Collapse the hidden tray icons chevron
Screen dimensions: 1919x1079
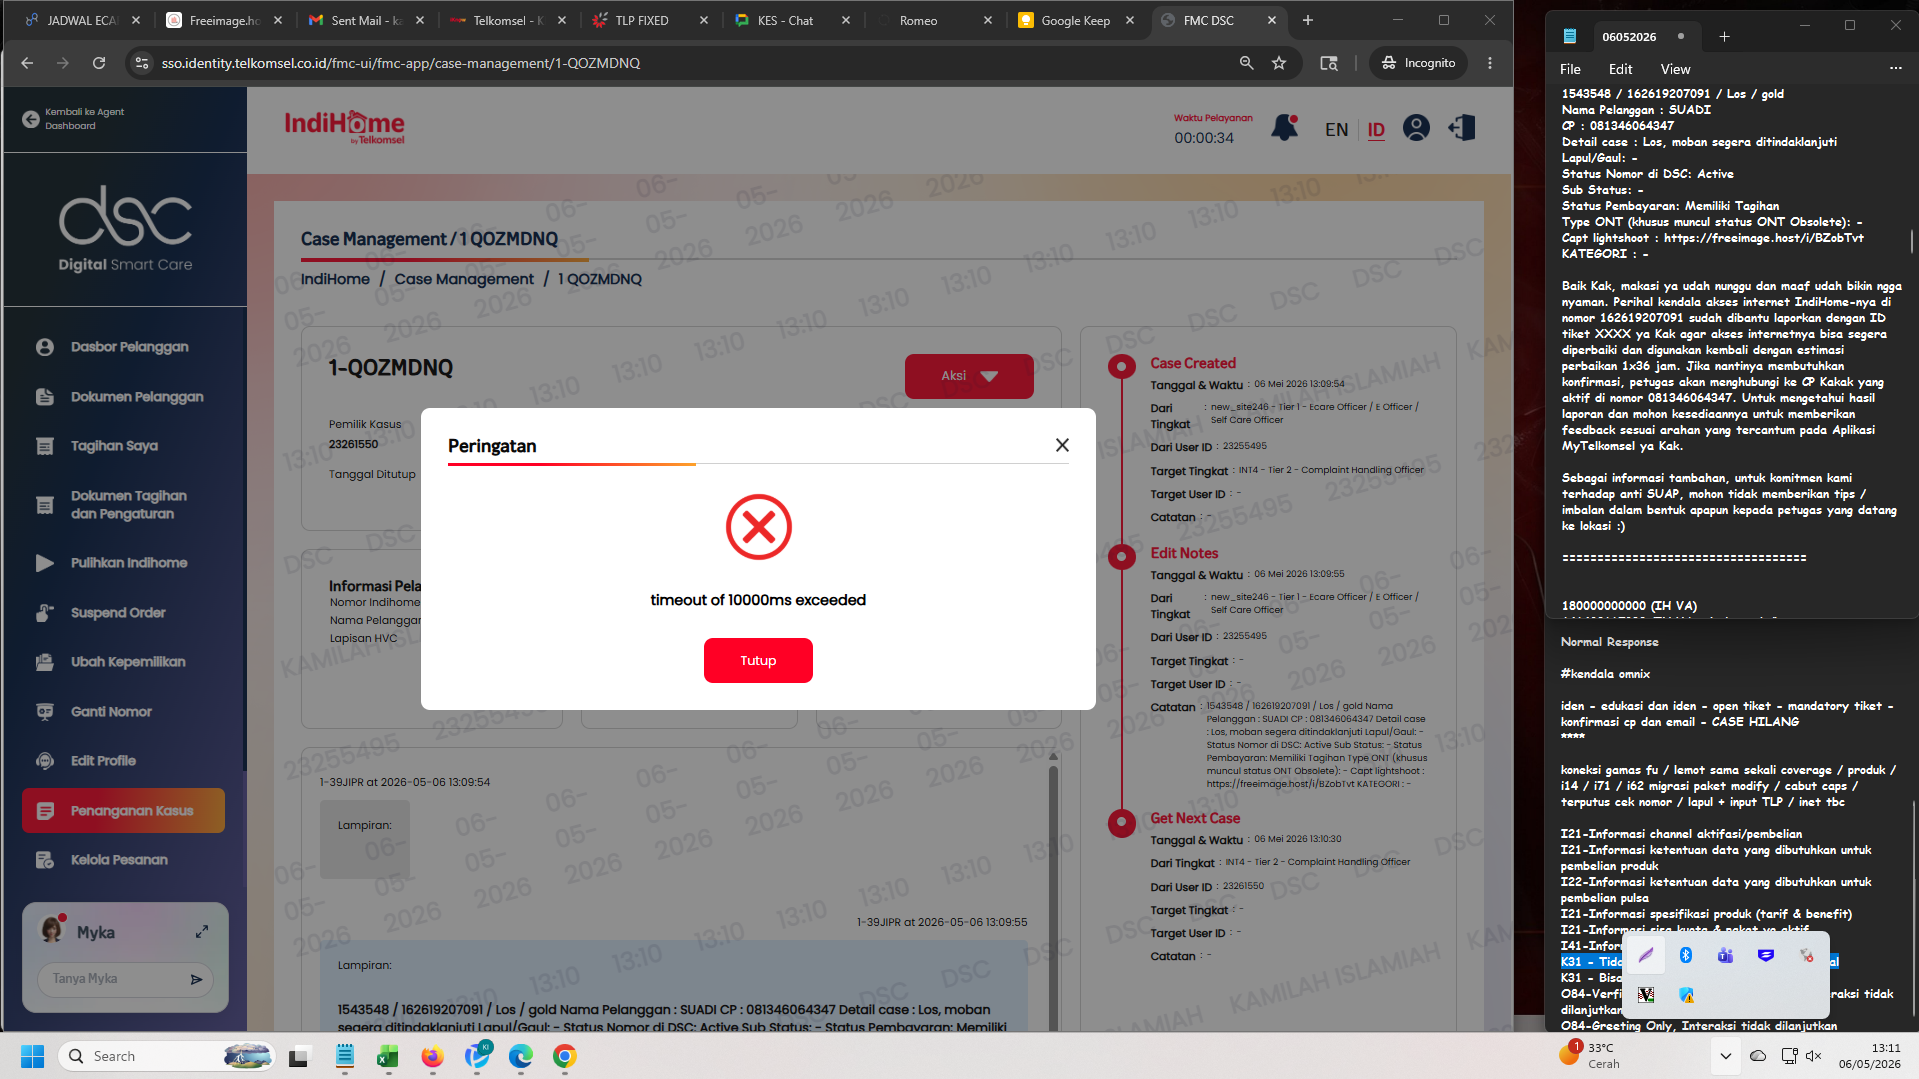click(1725, 1056)
